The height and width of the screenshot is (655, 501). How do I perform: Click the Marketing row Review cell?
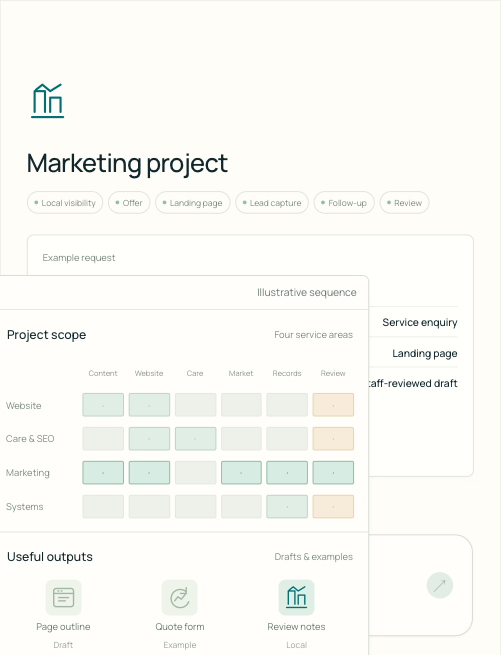(333, 472)
